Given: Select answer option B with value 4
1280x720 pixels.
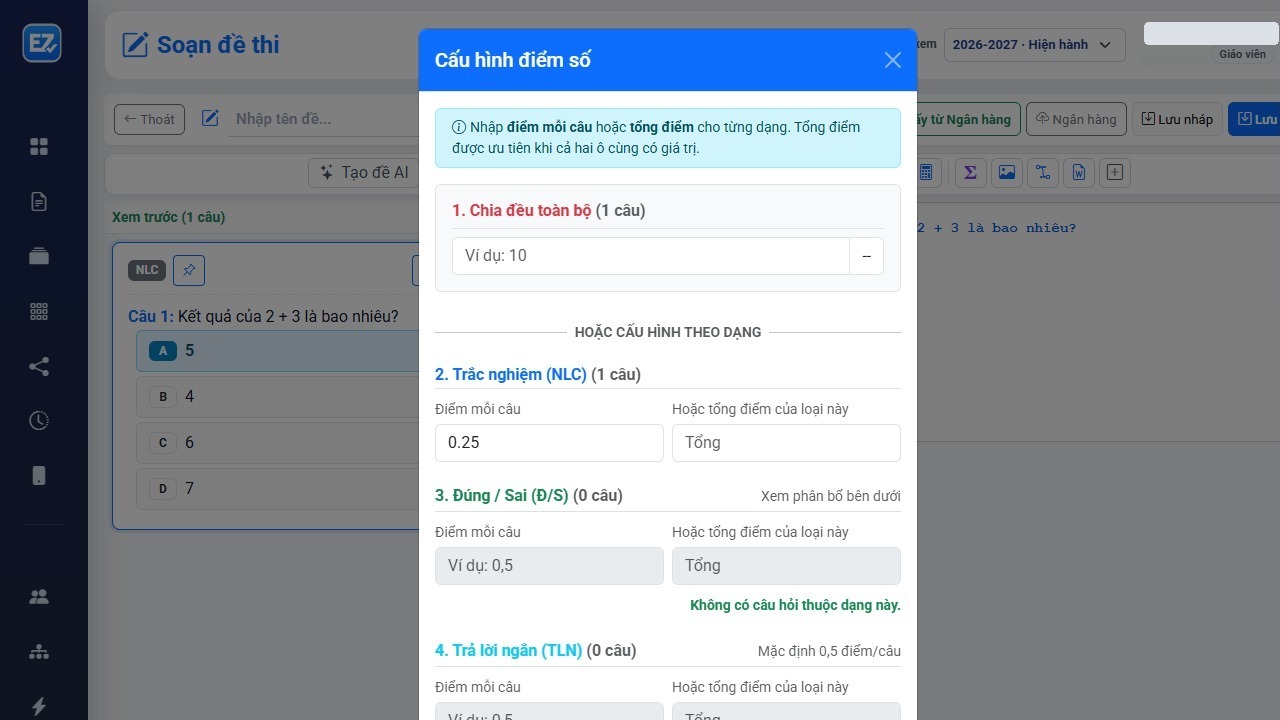Looking at the screenshot, I should [x=278, y=397].
